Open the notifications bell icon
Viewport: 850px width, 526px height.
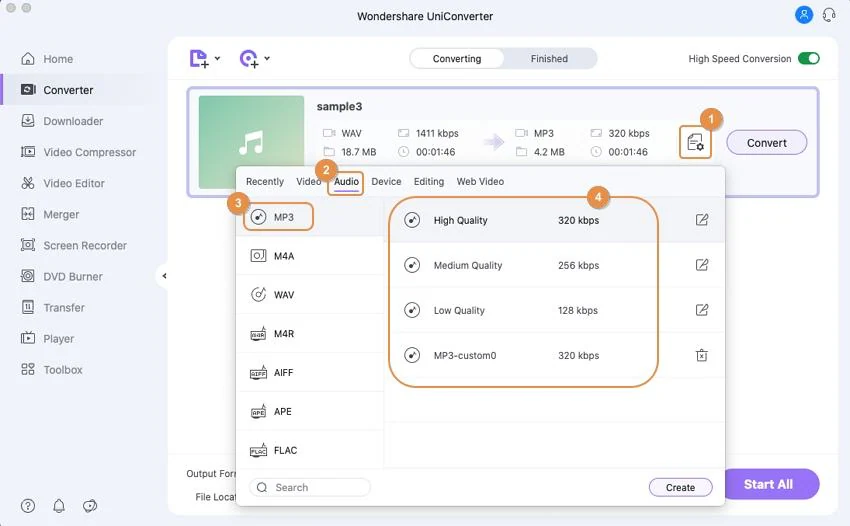[x=59, y=506]
